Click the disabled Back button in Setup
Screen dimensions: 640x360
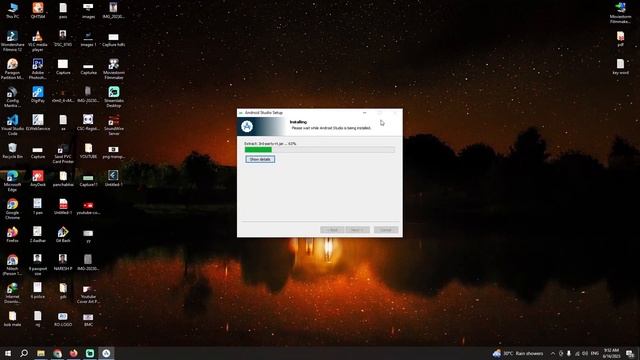332,230
